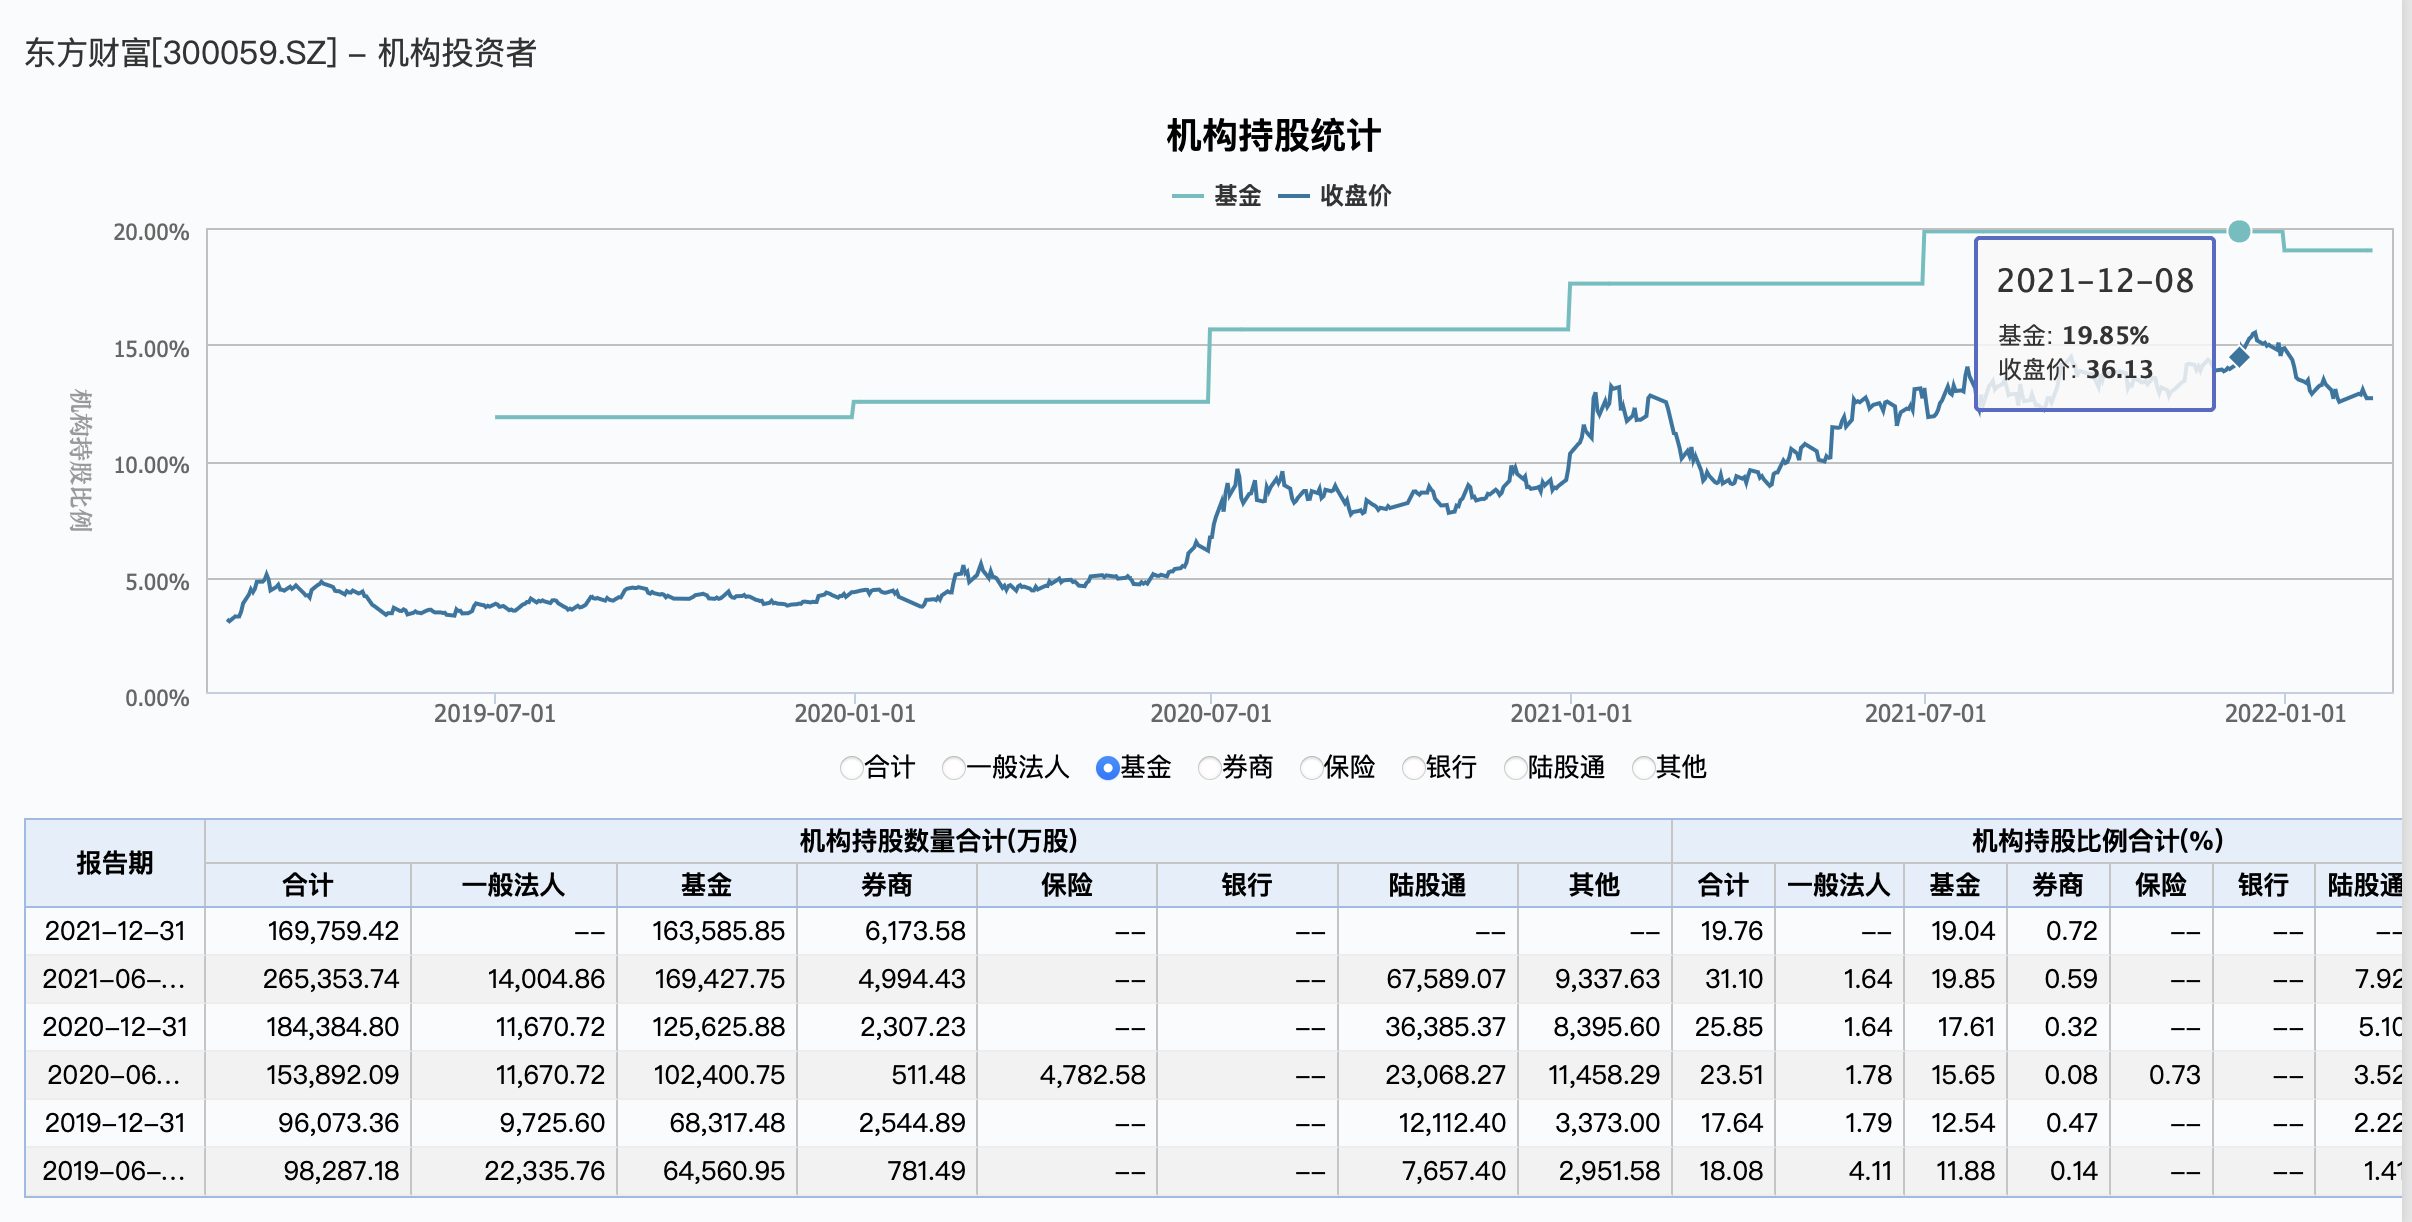2412x1222 pixels.
Task: Click the selected 基金 radio button
Action: pos(1107,768)
